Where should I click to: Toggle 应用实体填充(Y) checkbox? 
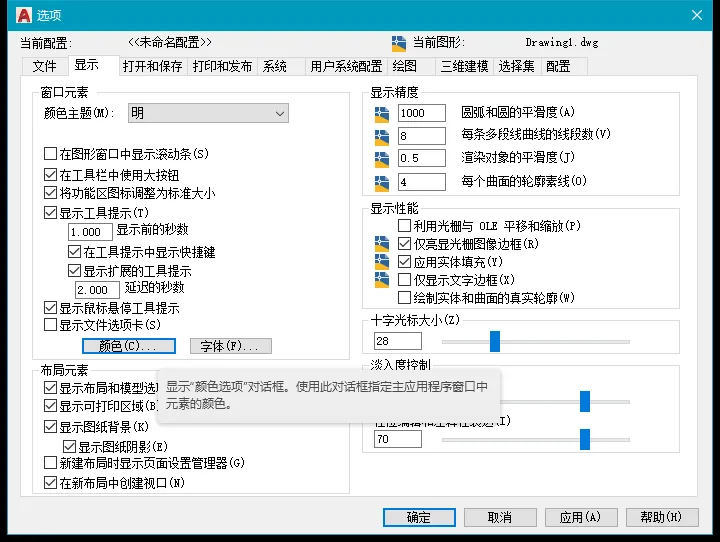(x=404, y=261)
